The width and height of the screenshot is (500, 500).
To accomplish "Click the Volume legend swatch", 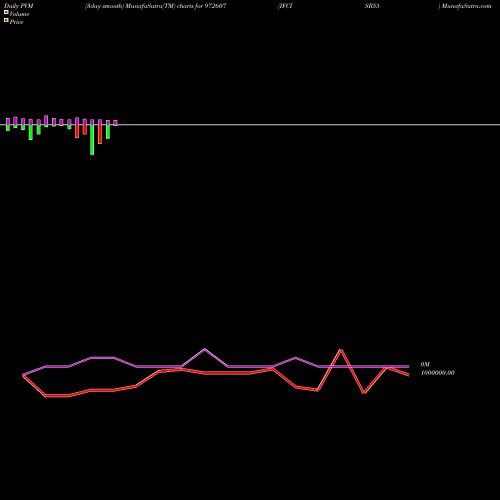I will [x=6, y=12].
